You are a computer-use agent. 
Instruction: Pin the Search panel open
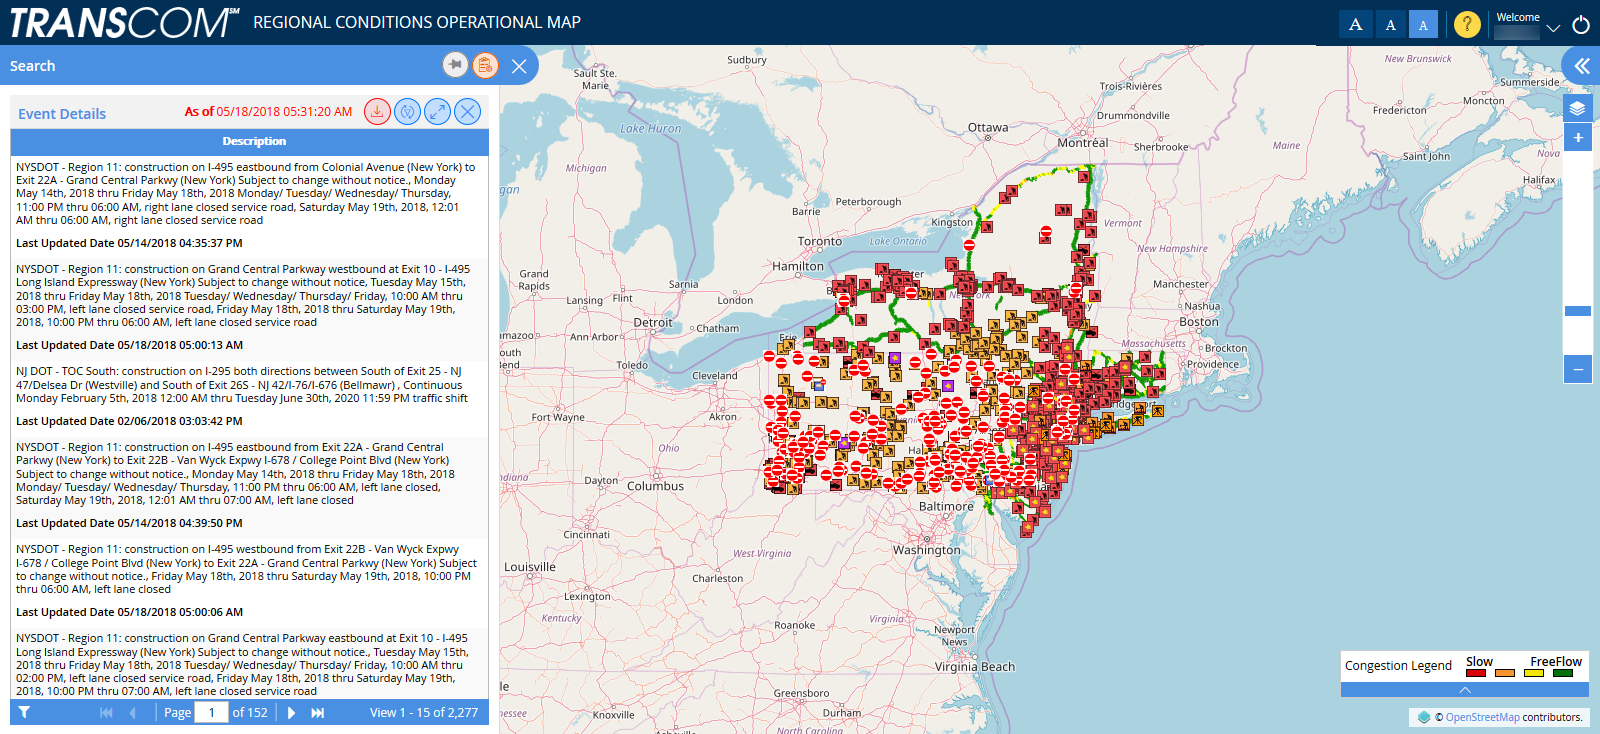(x=455, y=65)
